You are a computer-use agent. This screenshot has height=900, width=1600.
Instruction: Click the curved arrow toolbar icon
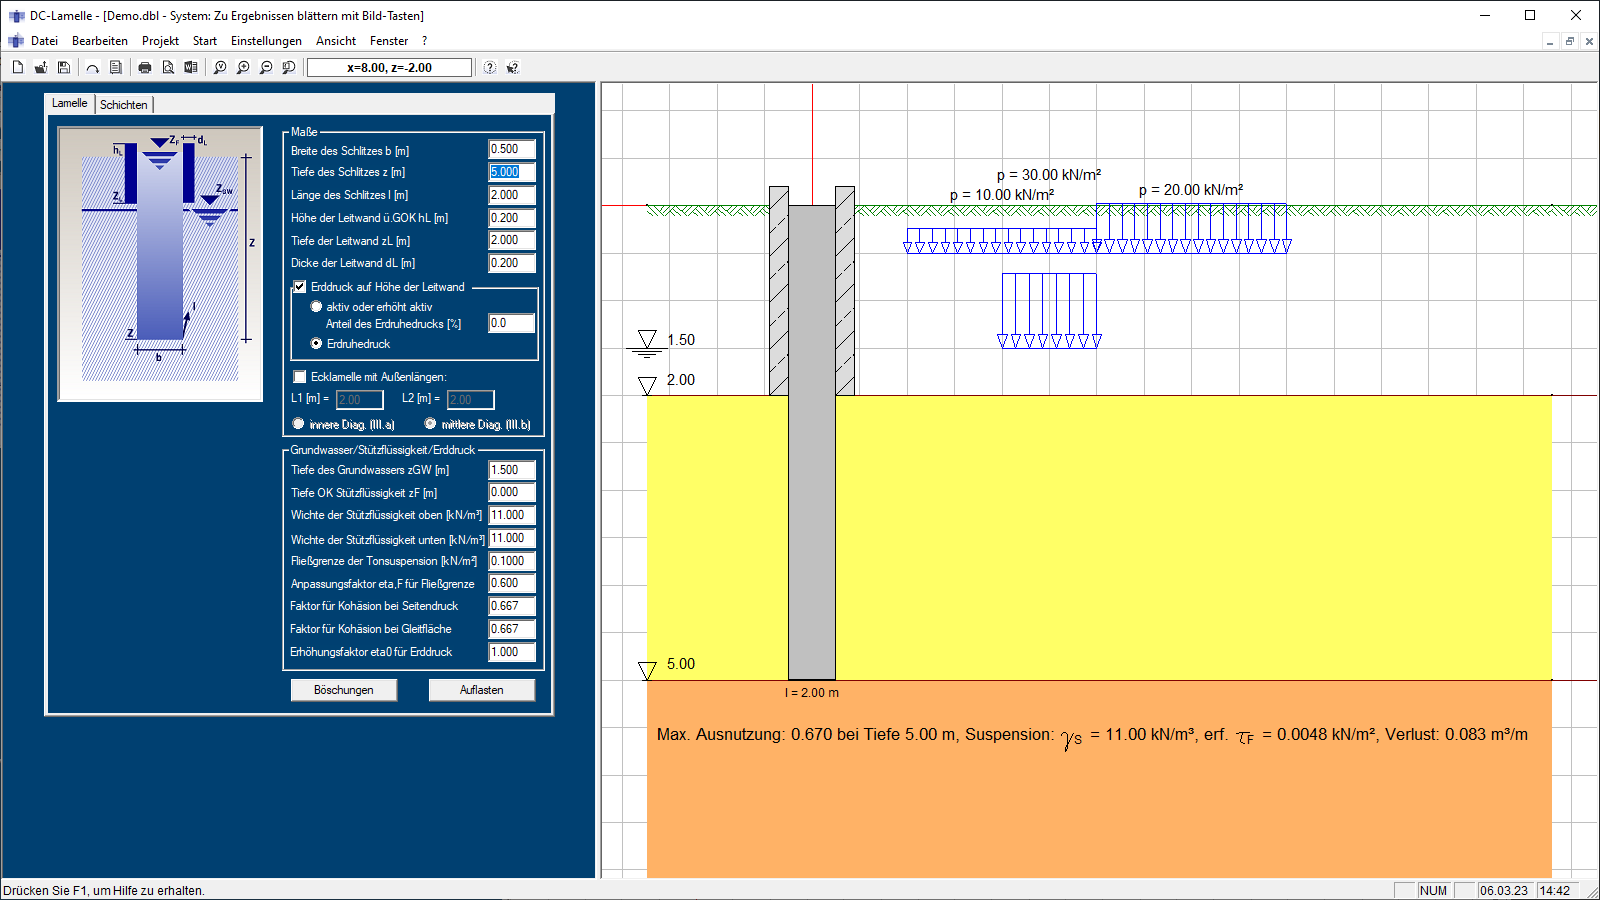(x=93, y=68)
